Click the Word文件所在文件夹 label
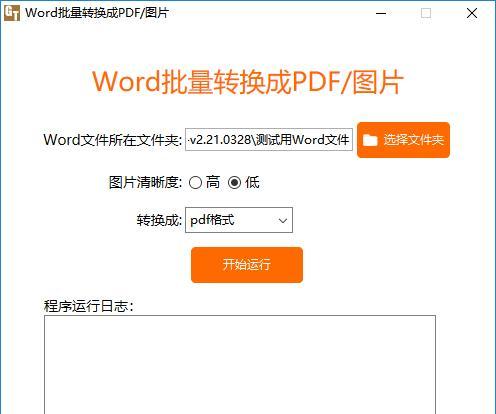This screenshot has height=414, width=496. (113, 140)
